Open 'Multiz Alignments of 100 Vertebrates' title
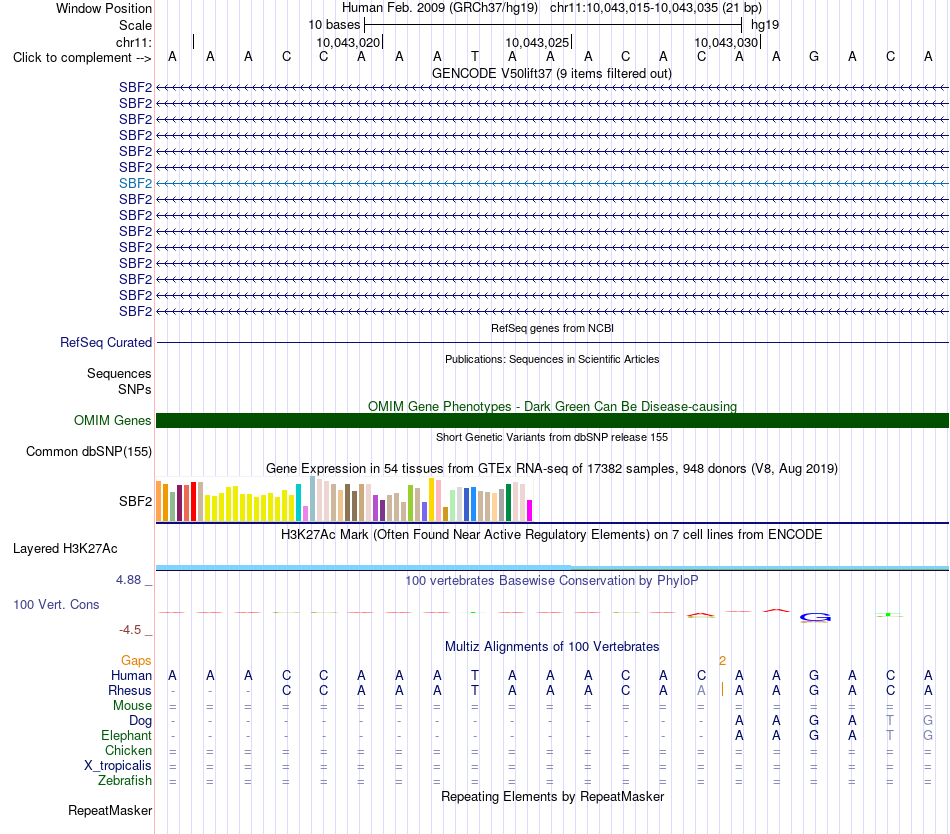Image resolution: width=950 pixels, height=834 pixels. 552,647
